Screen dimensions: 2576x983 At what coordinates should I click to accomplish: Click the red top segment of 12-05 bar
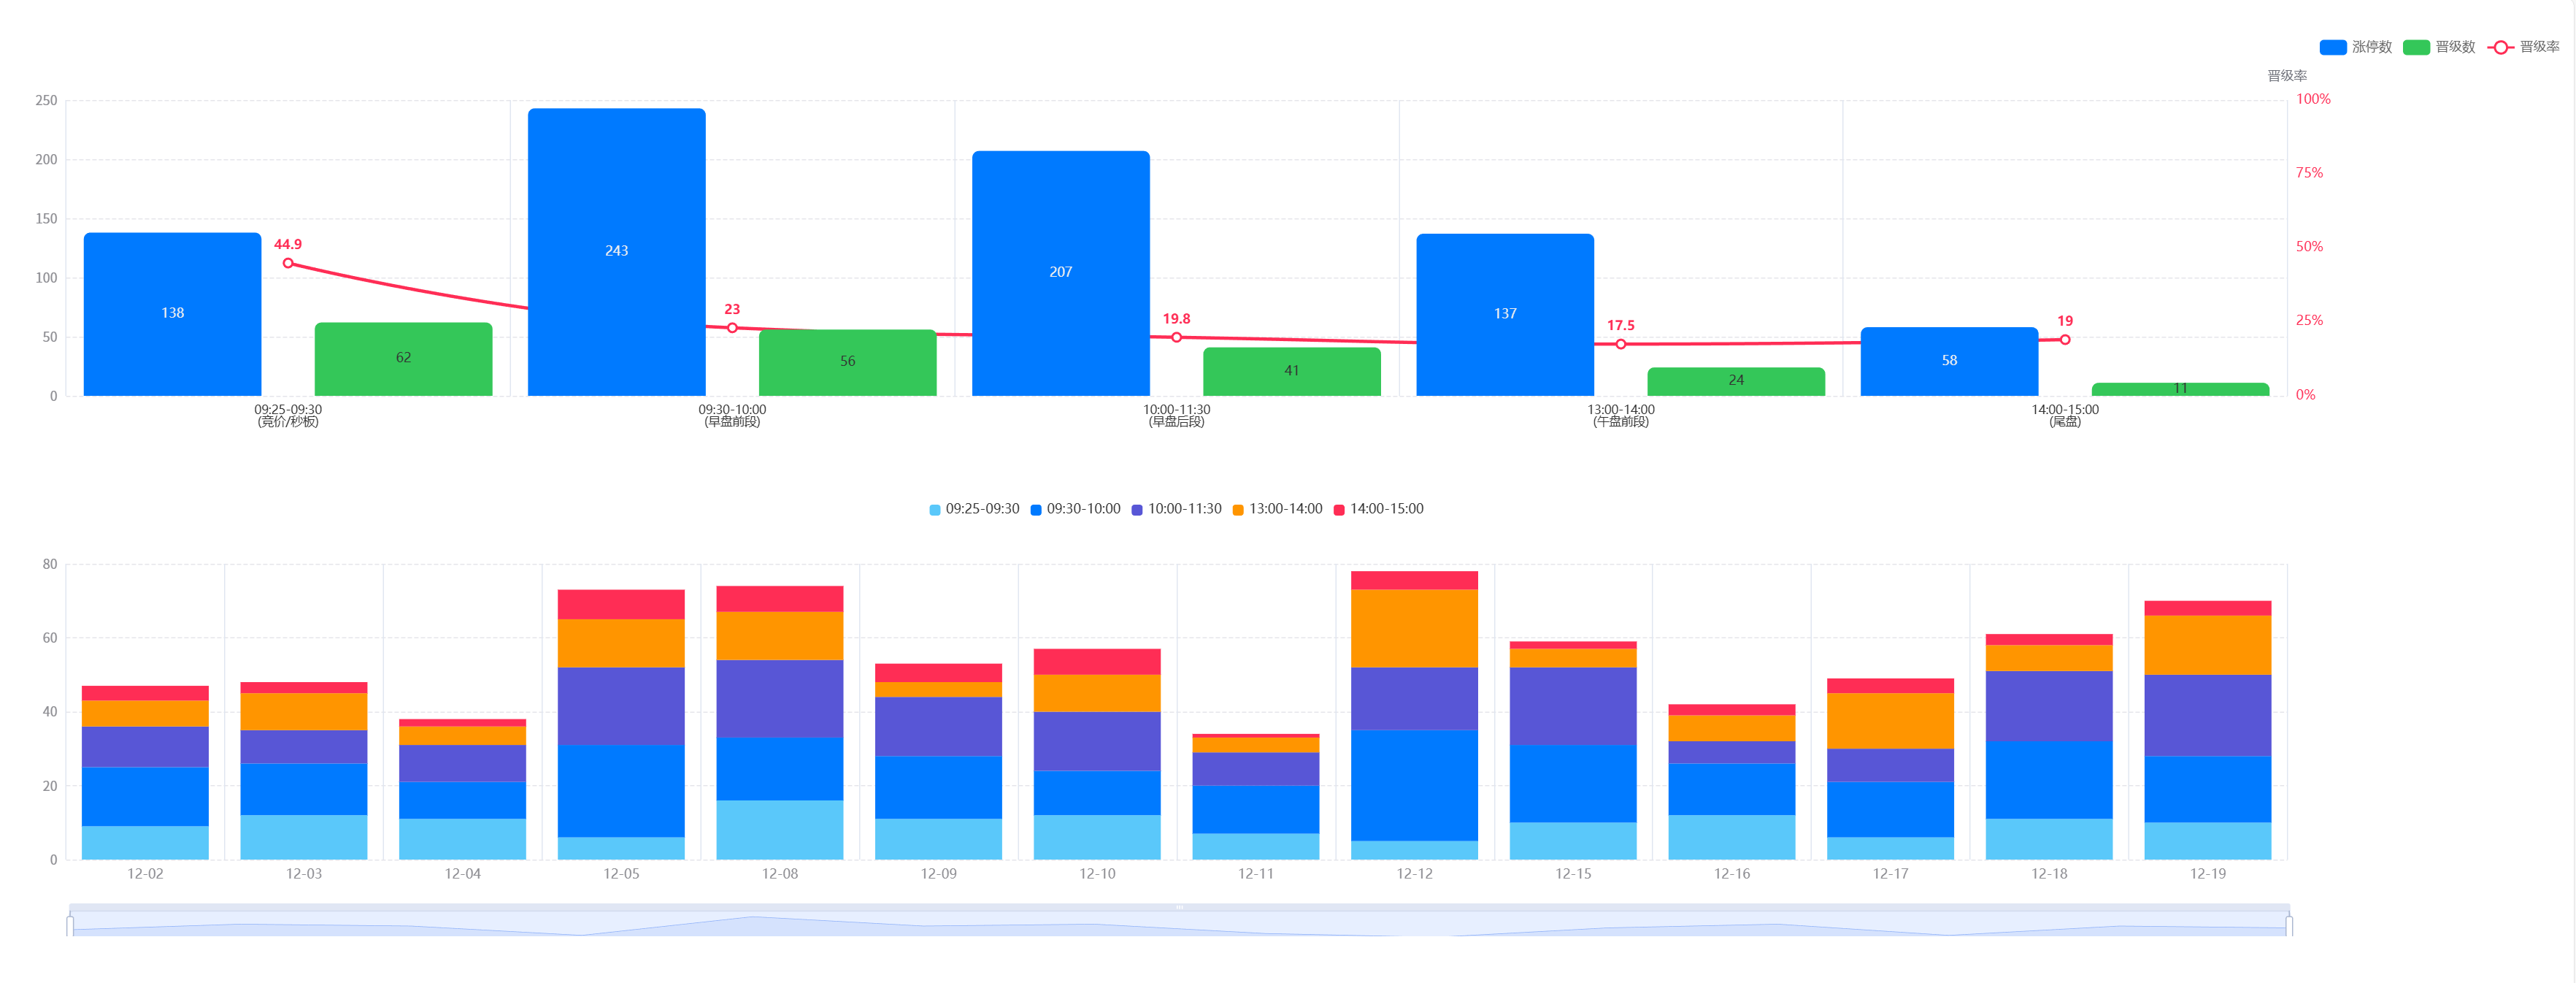(x=621, y=604)
